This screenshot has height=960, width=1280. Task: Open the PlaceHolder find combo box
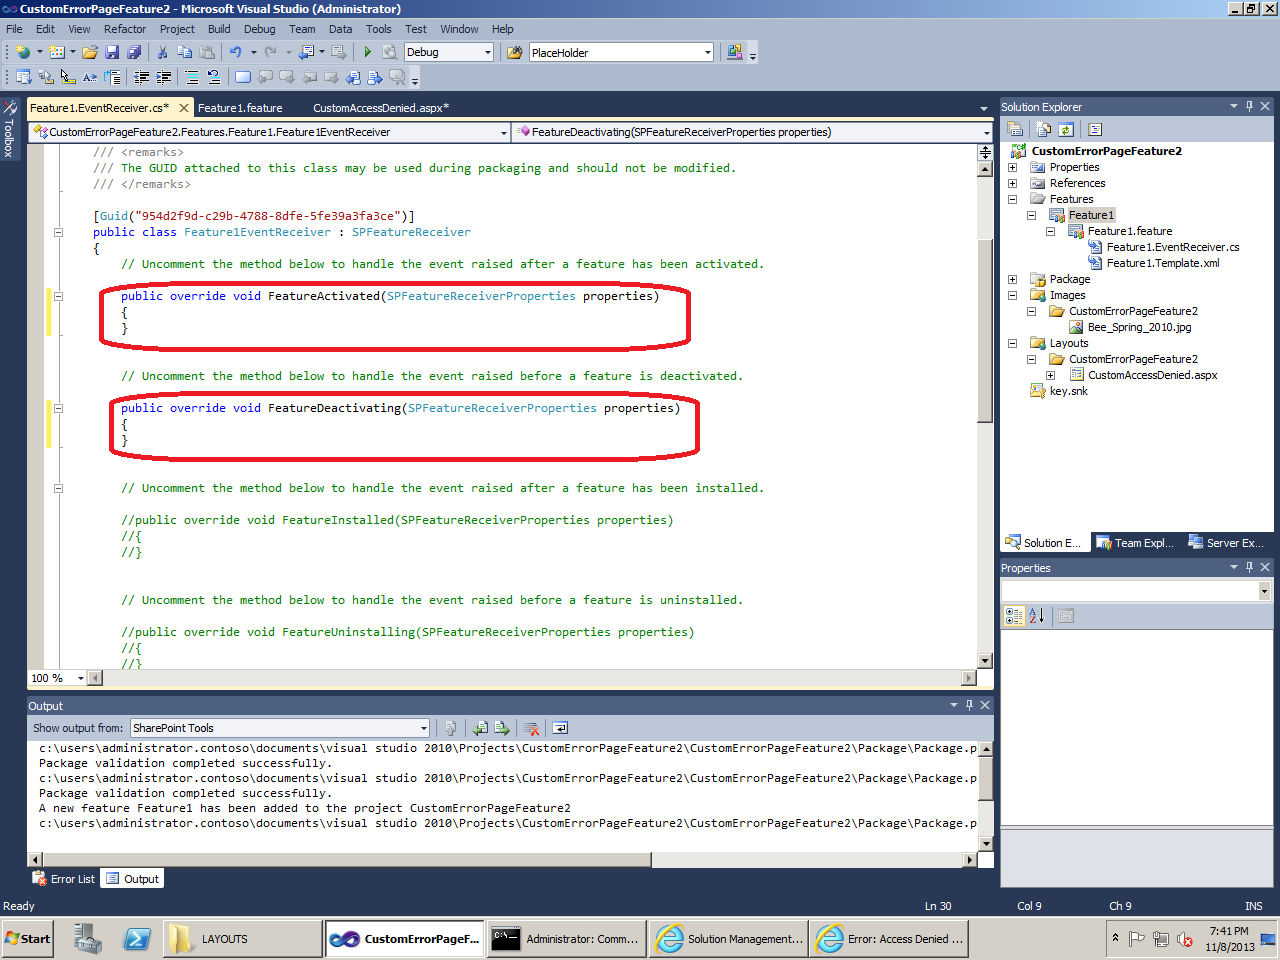click(x=708, y=52)
